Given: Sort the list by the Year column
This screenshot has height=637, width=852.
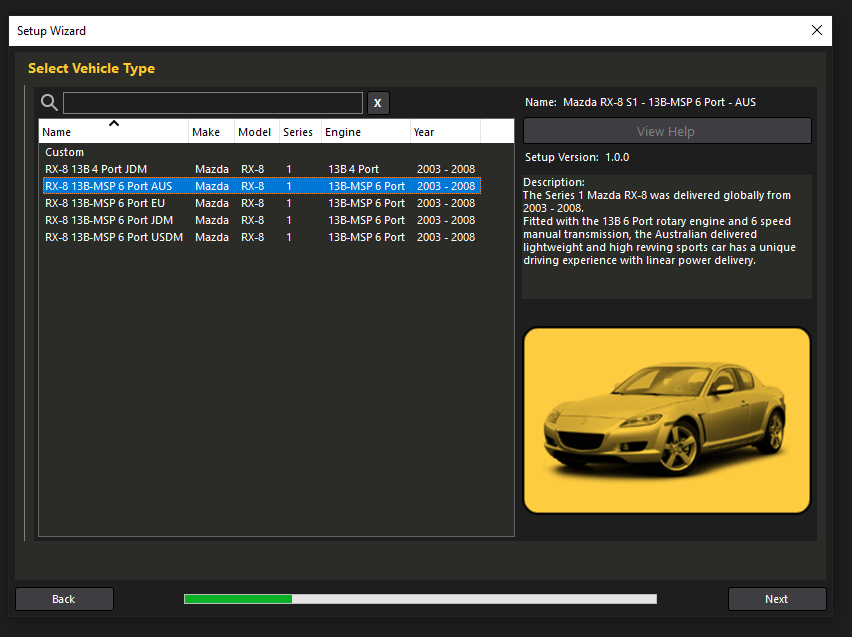Looking at the screenshot, I should (x=445, y=132).
